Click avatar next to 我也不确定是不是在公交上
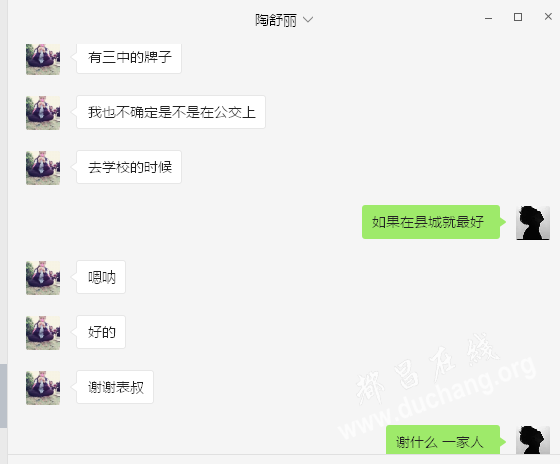 (x=43, y=113)
